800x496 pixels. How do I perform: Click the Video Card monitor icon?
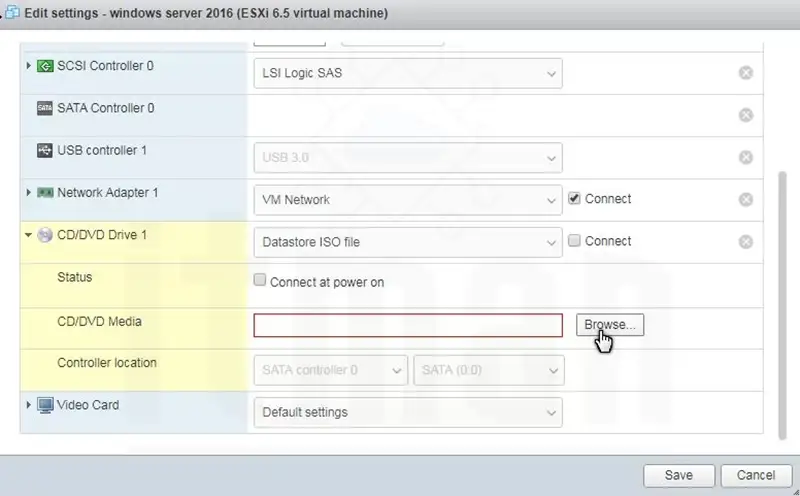(x=45, y=406)
